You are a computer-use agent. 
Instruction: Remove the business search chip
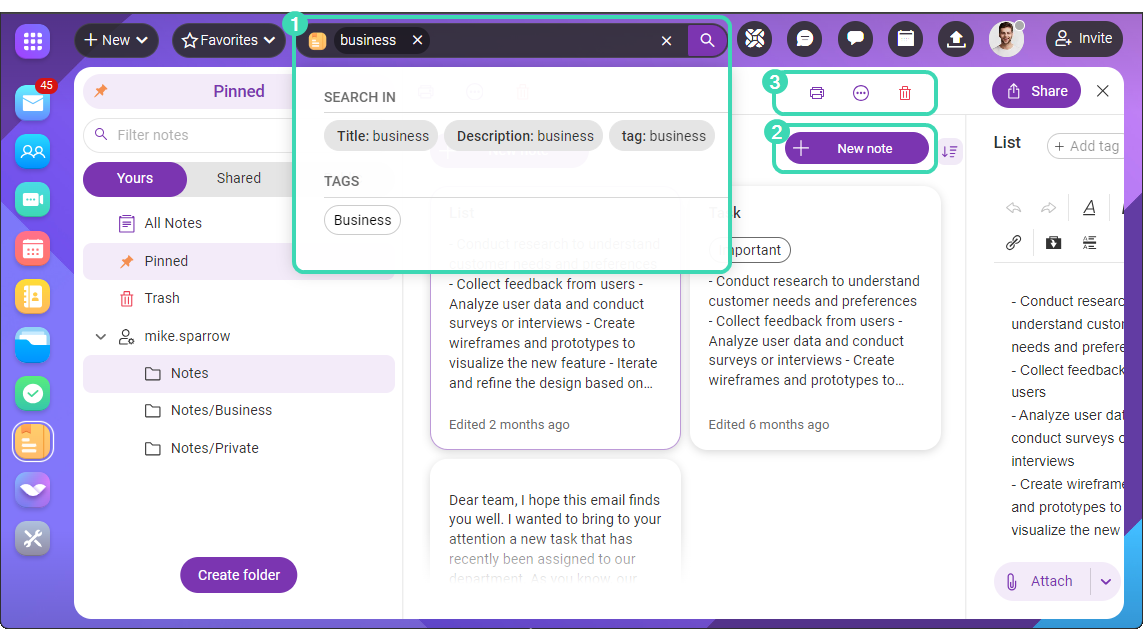[418, 40]
